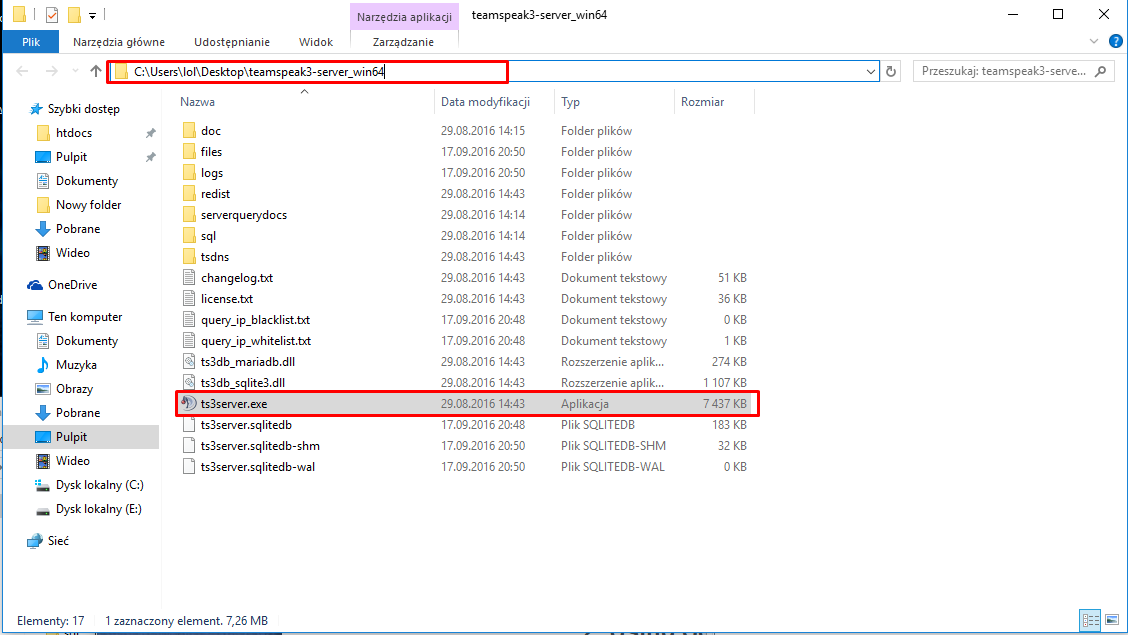Select the changelog.txt file icon
1128x635 pixels.
pyautogui.click(x=189, y=278)
